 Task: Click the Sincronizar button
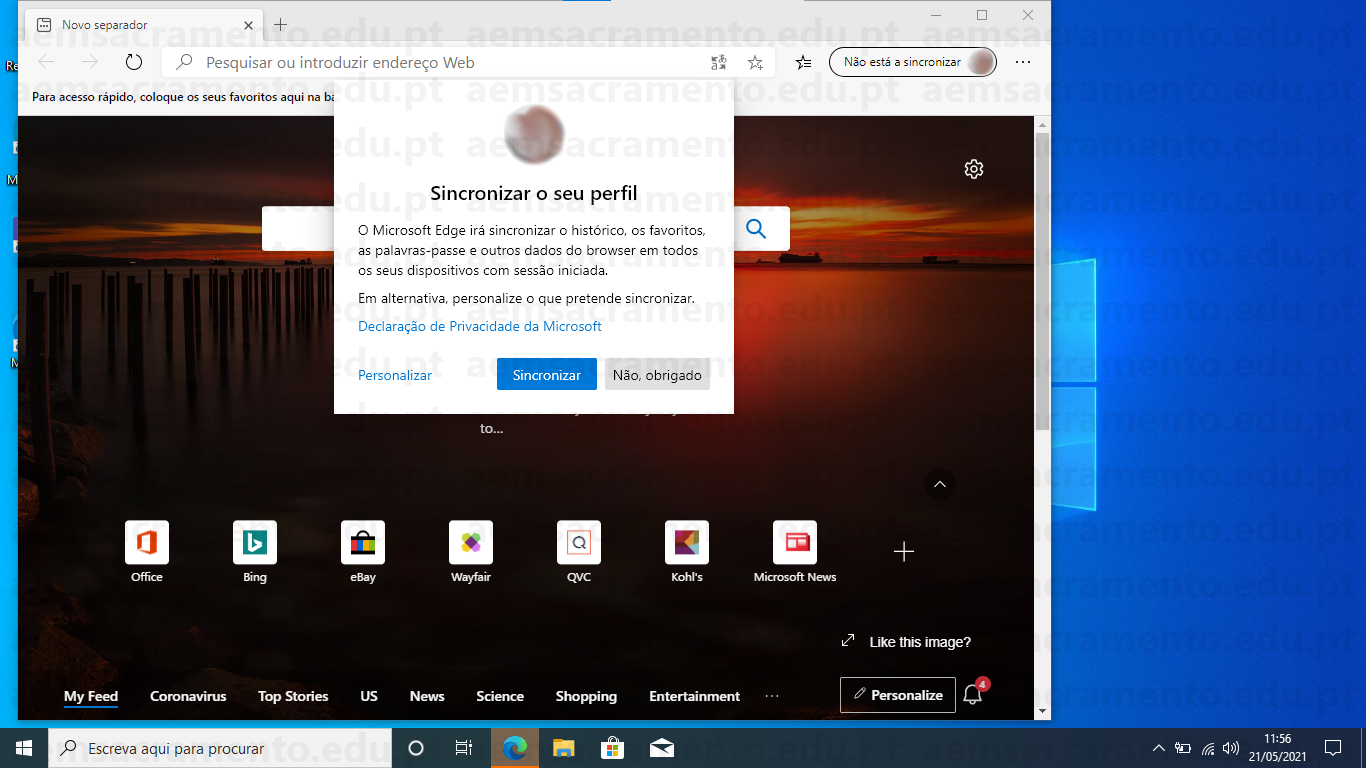coord(546,375)
